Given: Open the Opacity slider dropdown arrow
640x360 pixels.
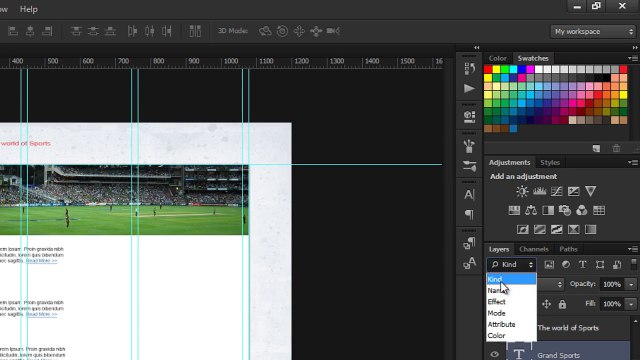Looking at the screenshot, I should pos(631,284).
